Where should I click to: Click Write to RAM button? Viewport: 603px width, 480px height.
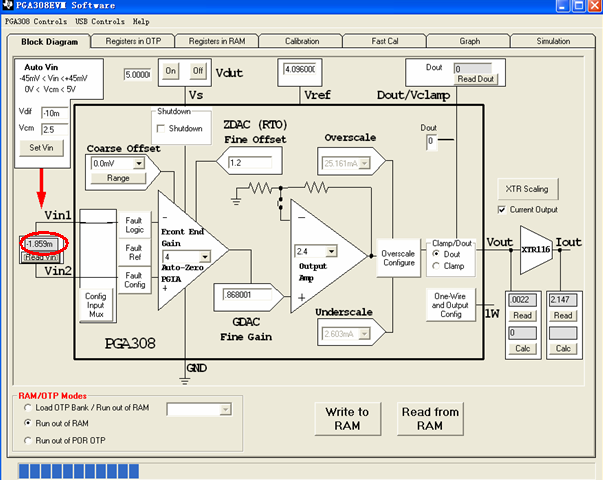[347, 419]
